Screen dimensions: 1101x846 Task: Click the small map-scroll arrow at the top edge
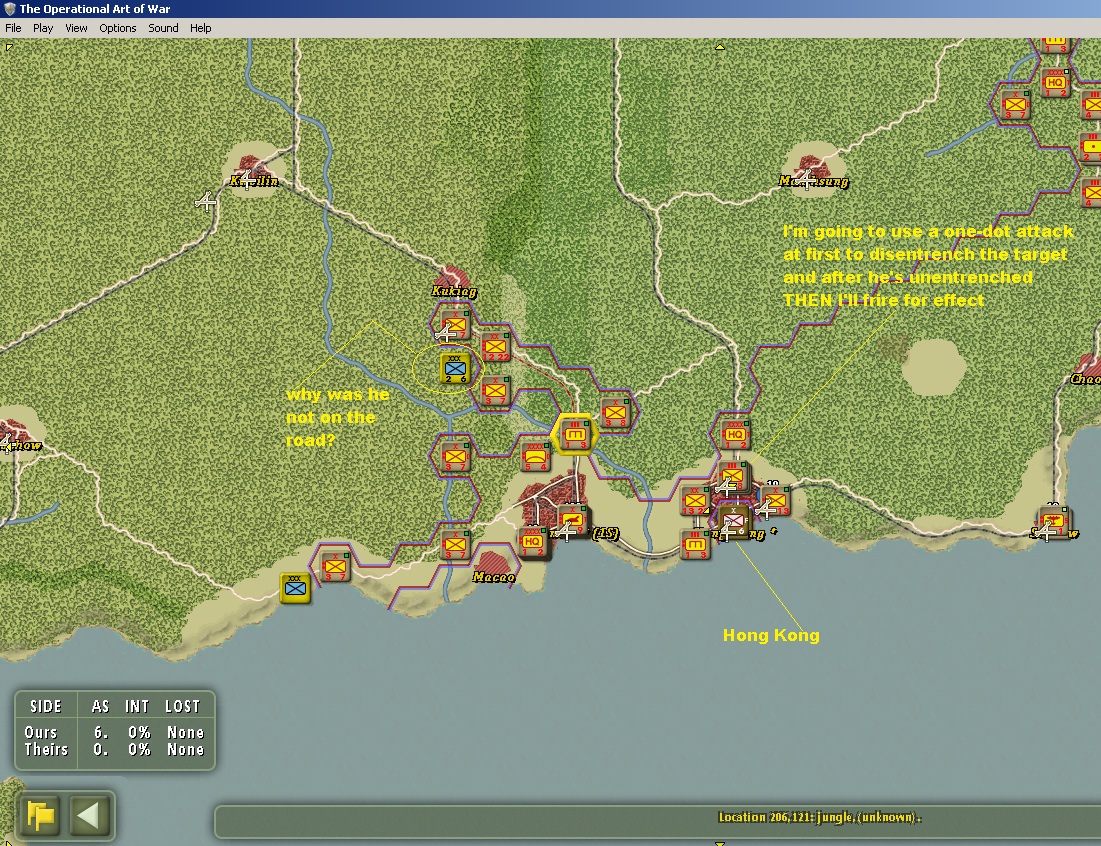coord(720,47)
